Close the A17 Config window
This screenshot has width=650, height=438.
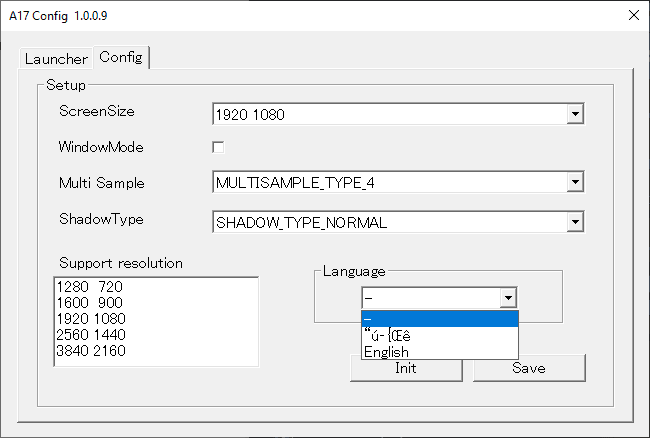point(632,15)
